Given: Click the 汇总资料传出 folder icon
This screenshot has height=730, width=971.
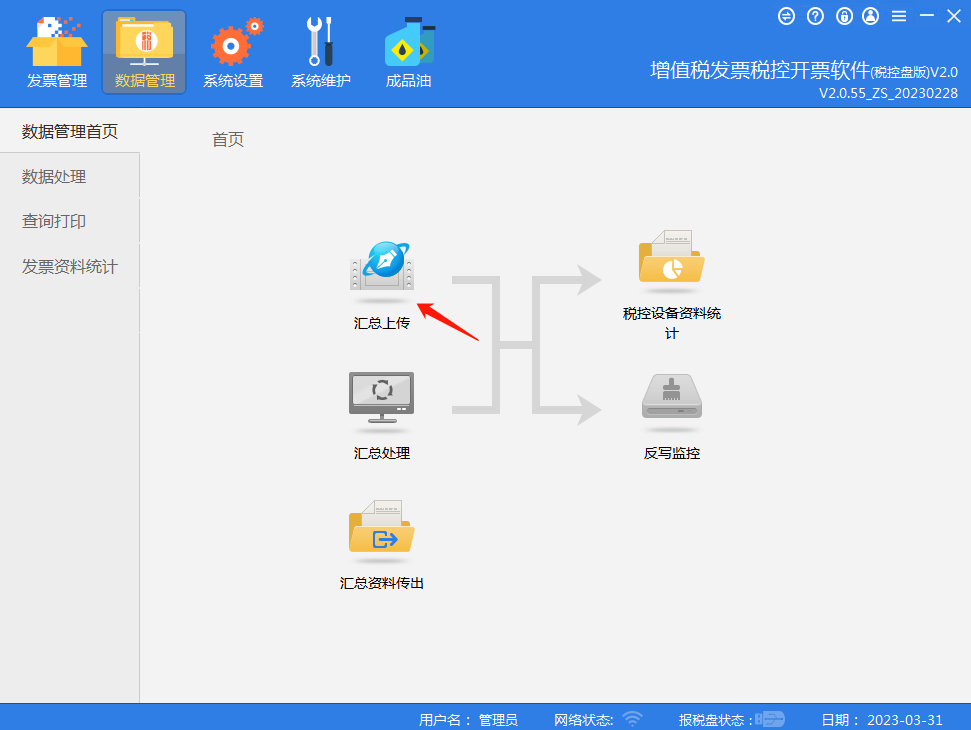Looking at the screenshot, I should point(381,527).
